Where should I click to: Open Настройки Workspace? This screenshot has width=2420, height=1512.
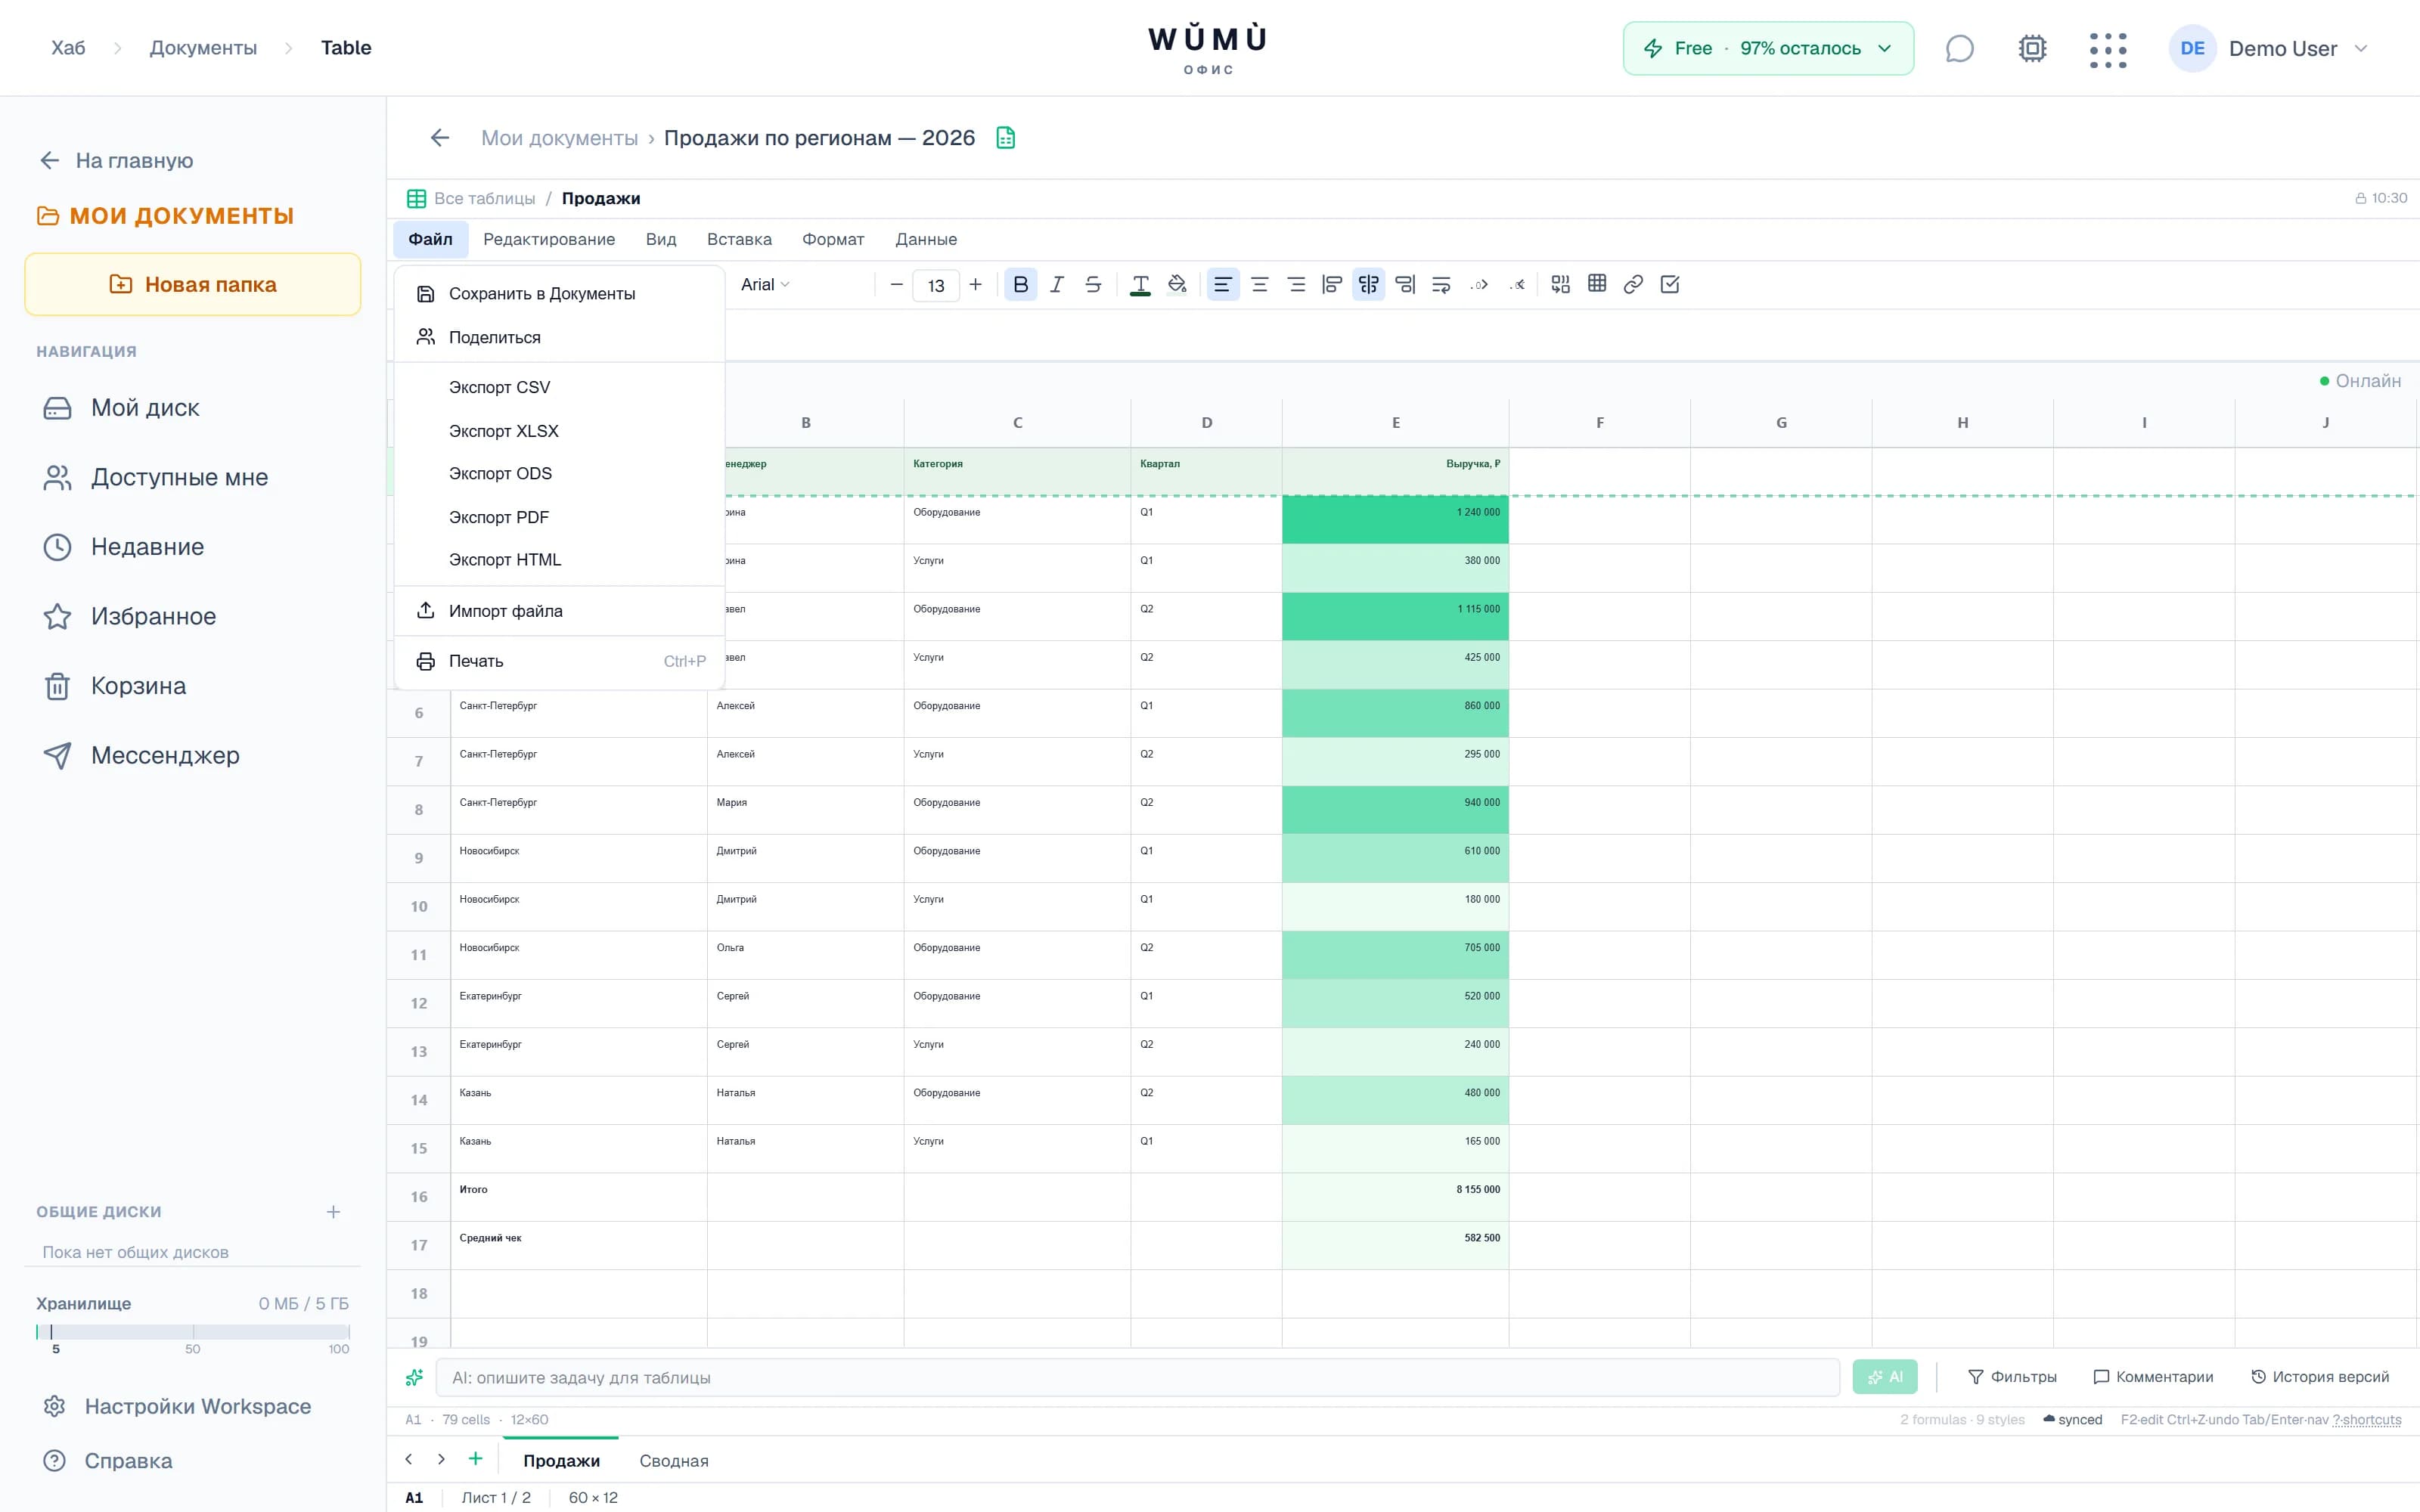[192, 1406]
